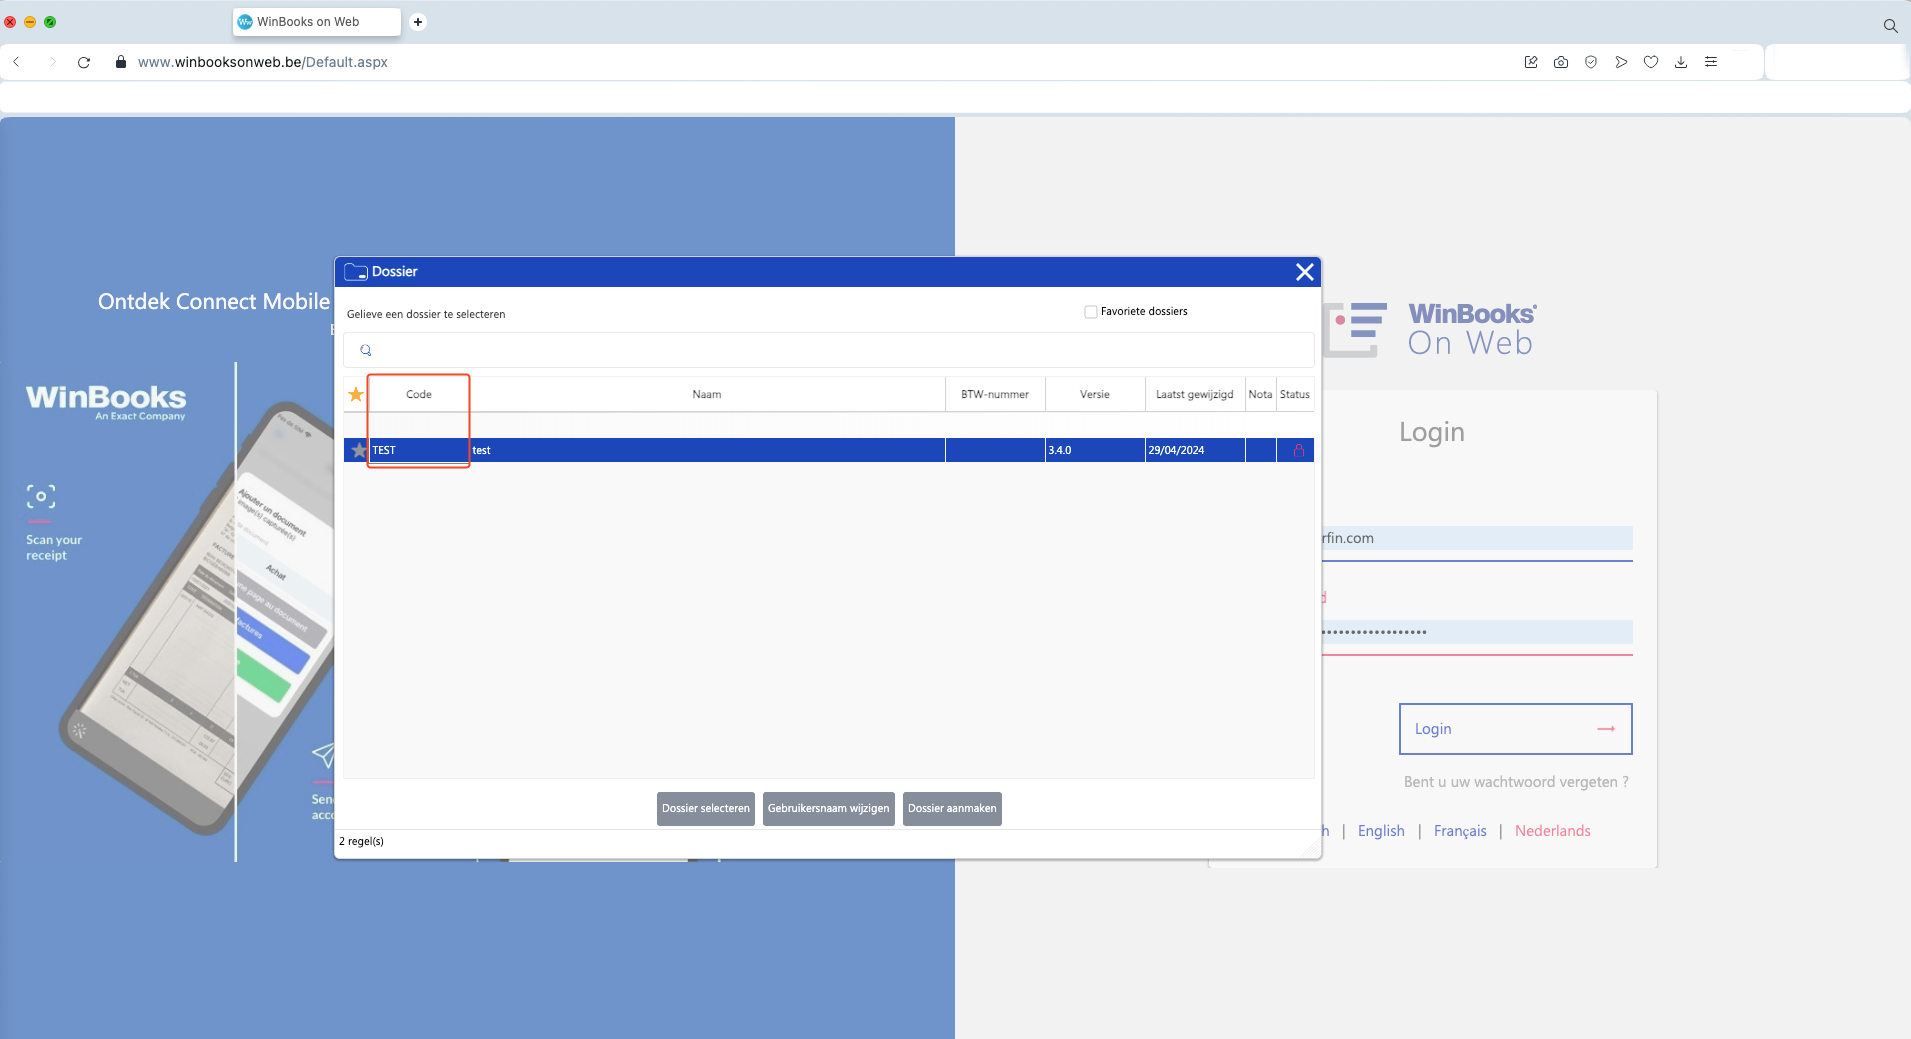Sort by the Naam column header
Screen dimensions: 1911x1039
click(707, 394)
